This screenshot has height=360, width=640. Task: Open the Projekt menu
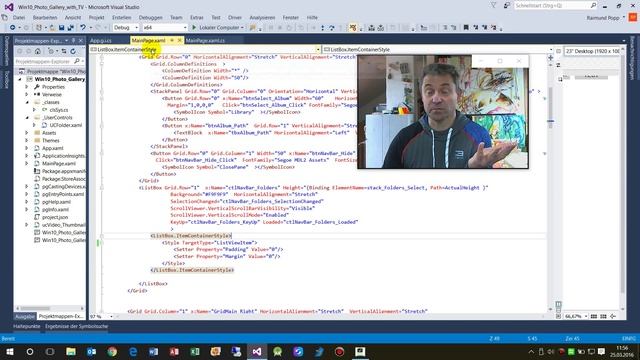96,18
